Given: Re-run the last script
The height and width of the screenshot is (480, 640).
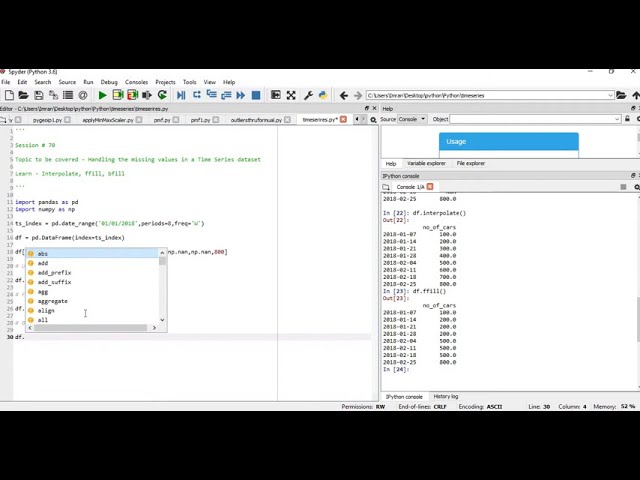Looking at the screenshot, I should 162,95.
